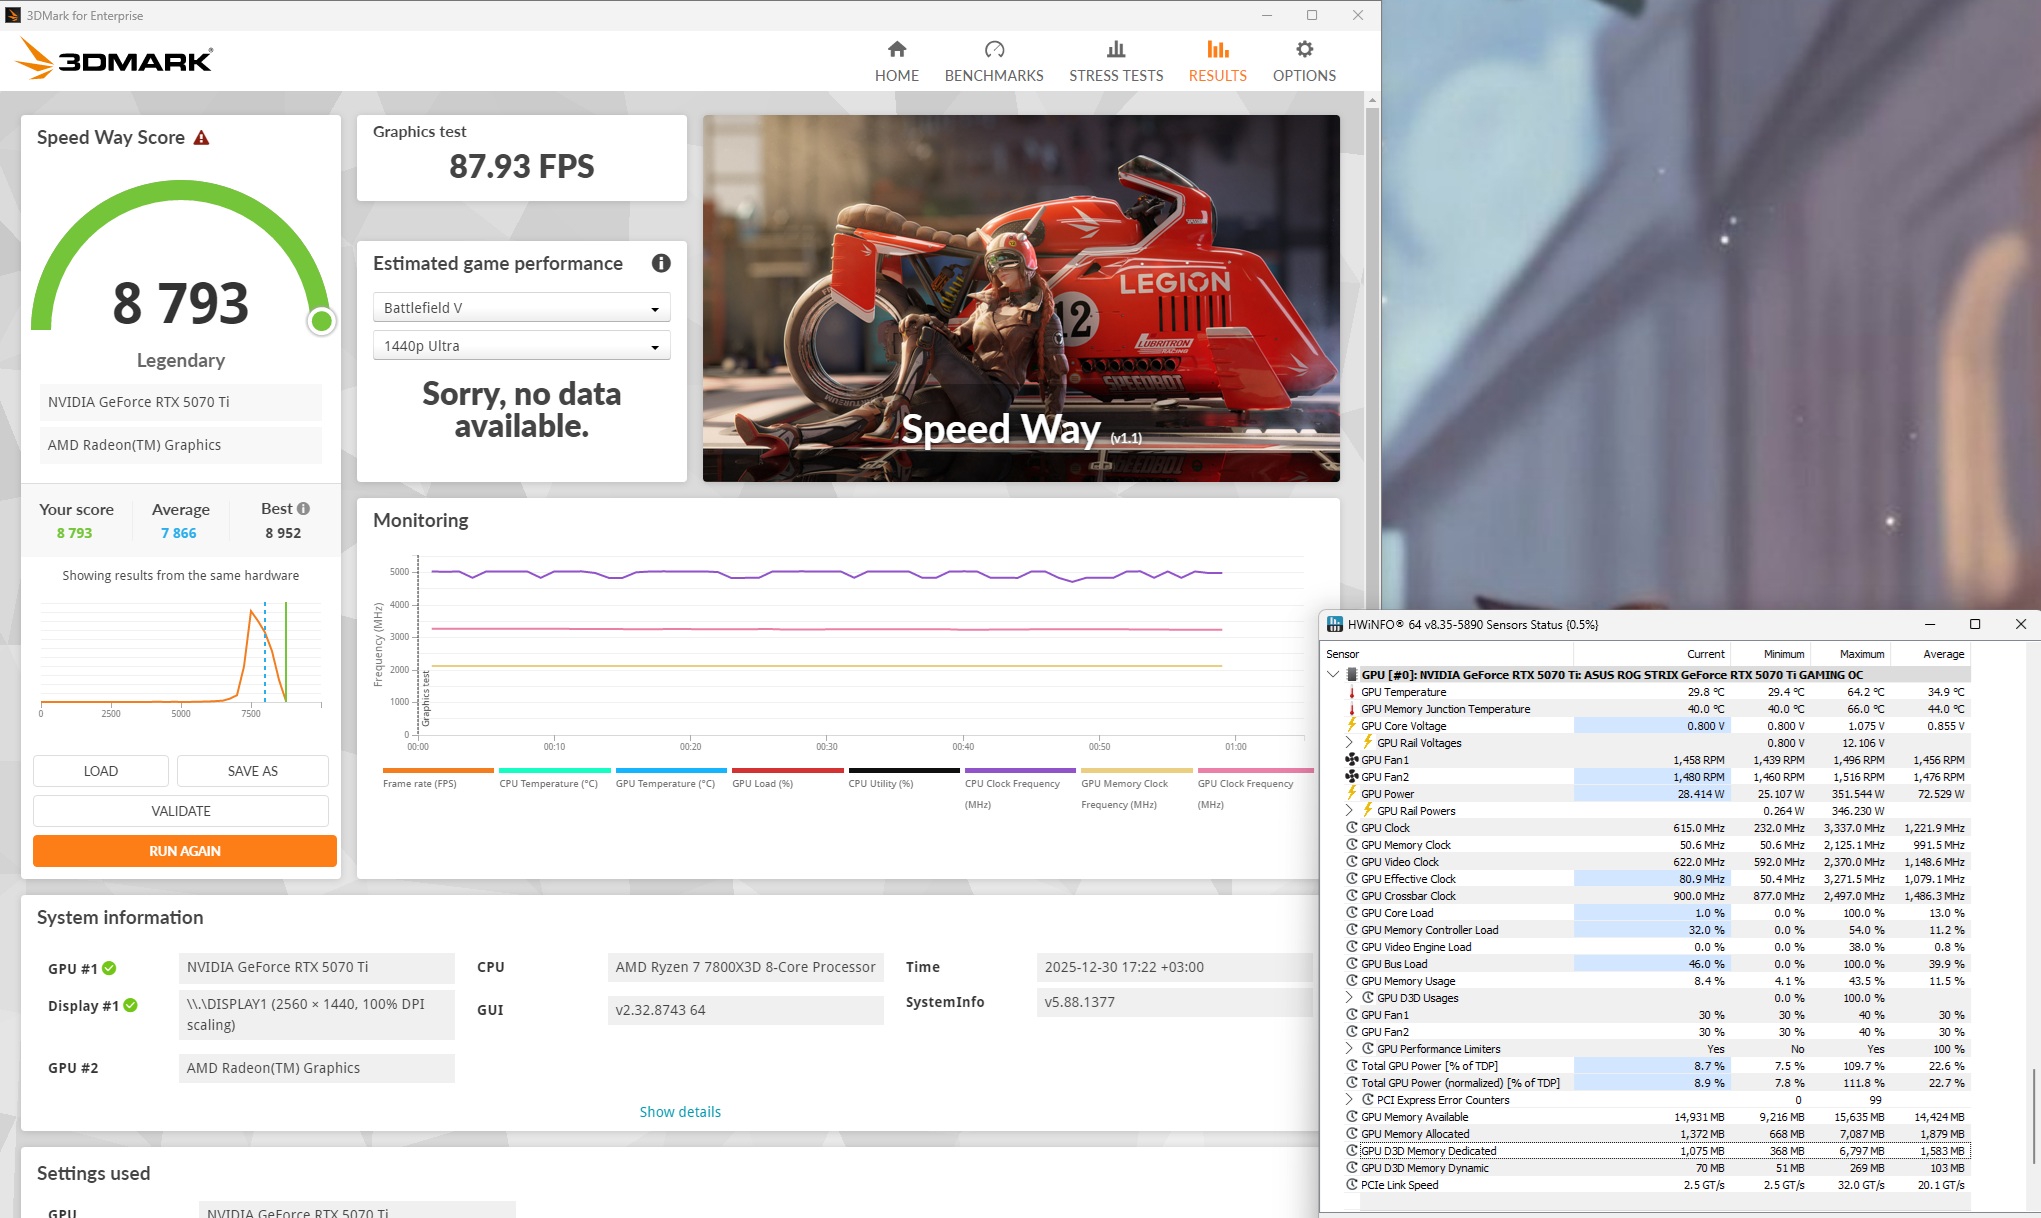
Task: Expand the GPU Rail Voltages sensor group
Action: tap(1349, 743)
